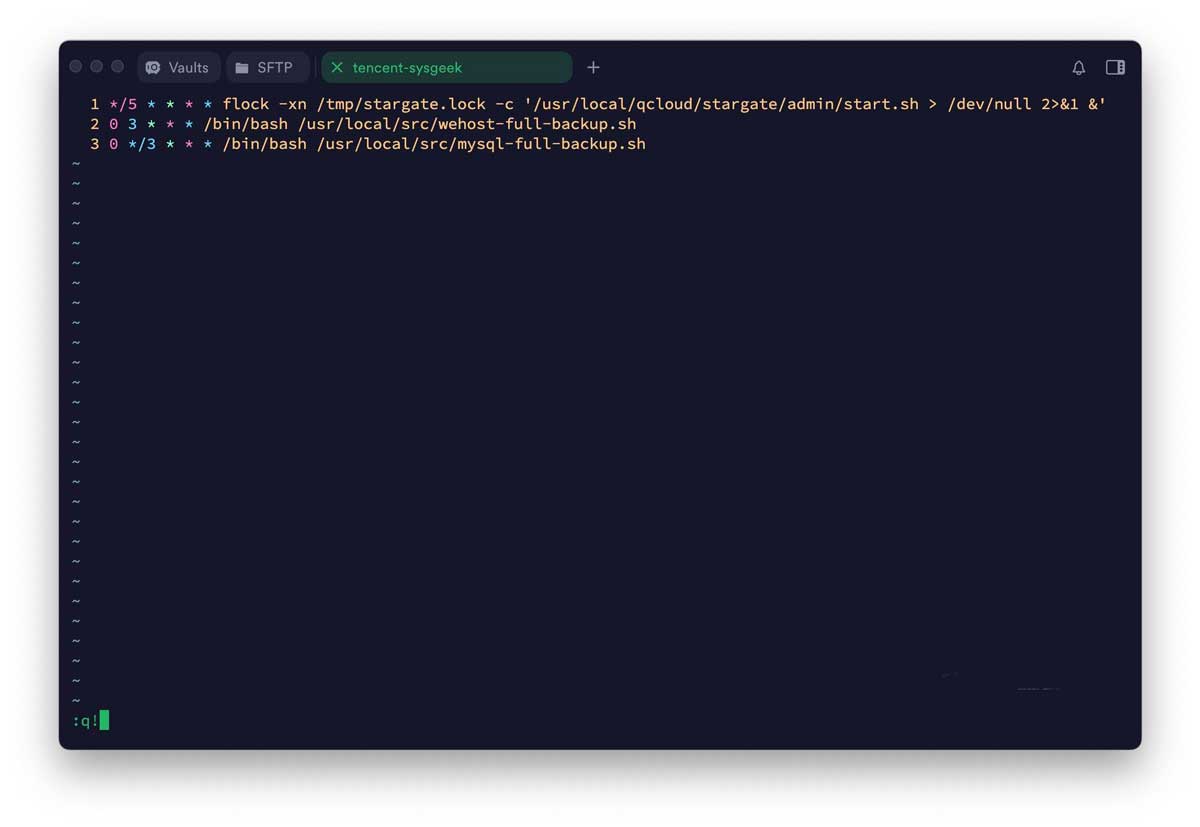The width and height of the screenshot is (1200, 827).
Task: Open a new tab with the plus icon
Action: [593, 67]
